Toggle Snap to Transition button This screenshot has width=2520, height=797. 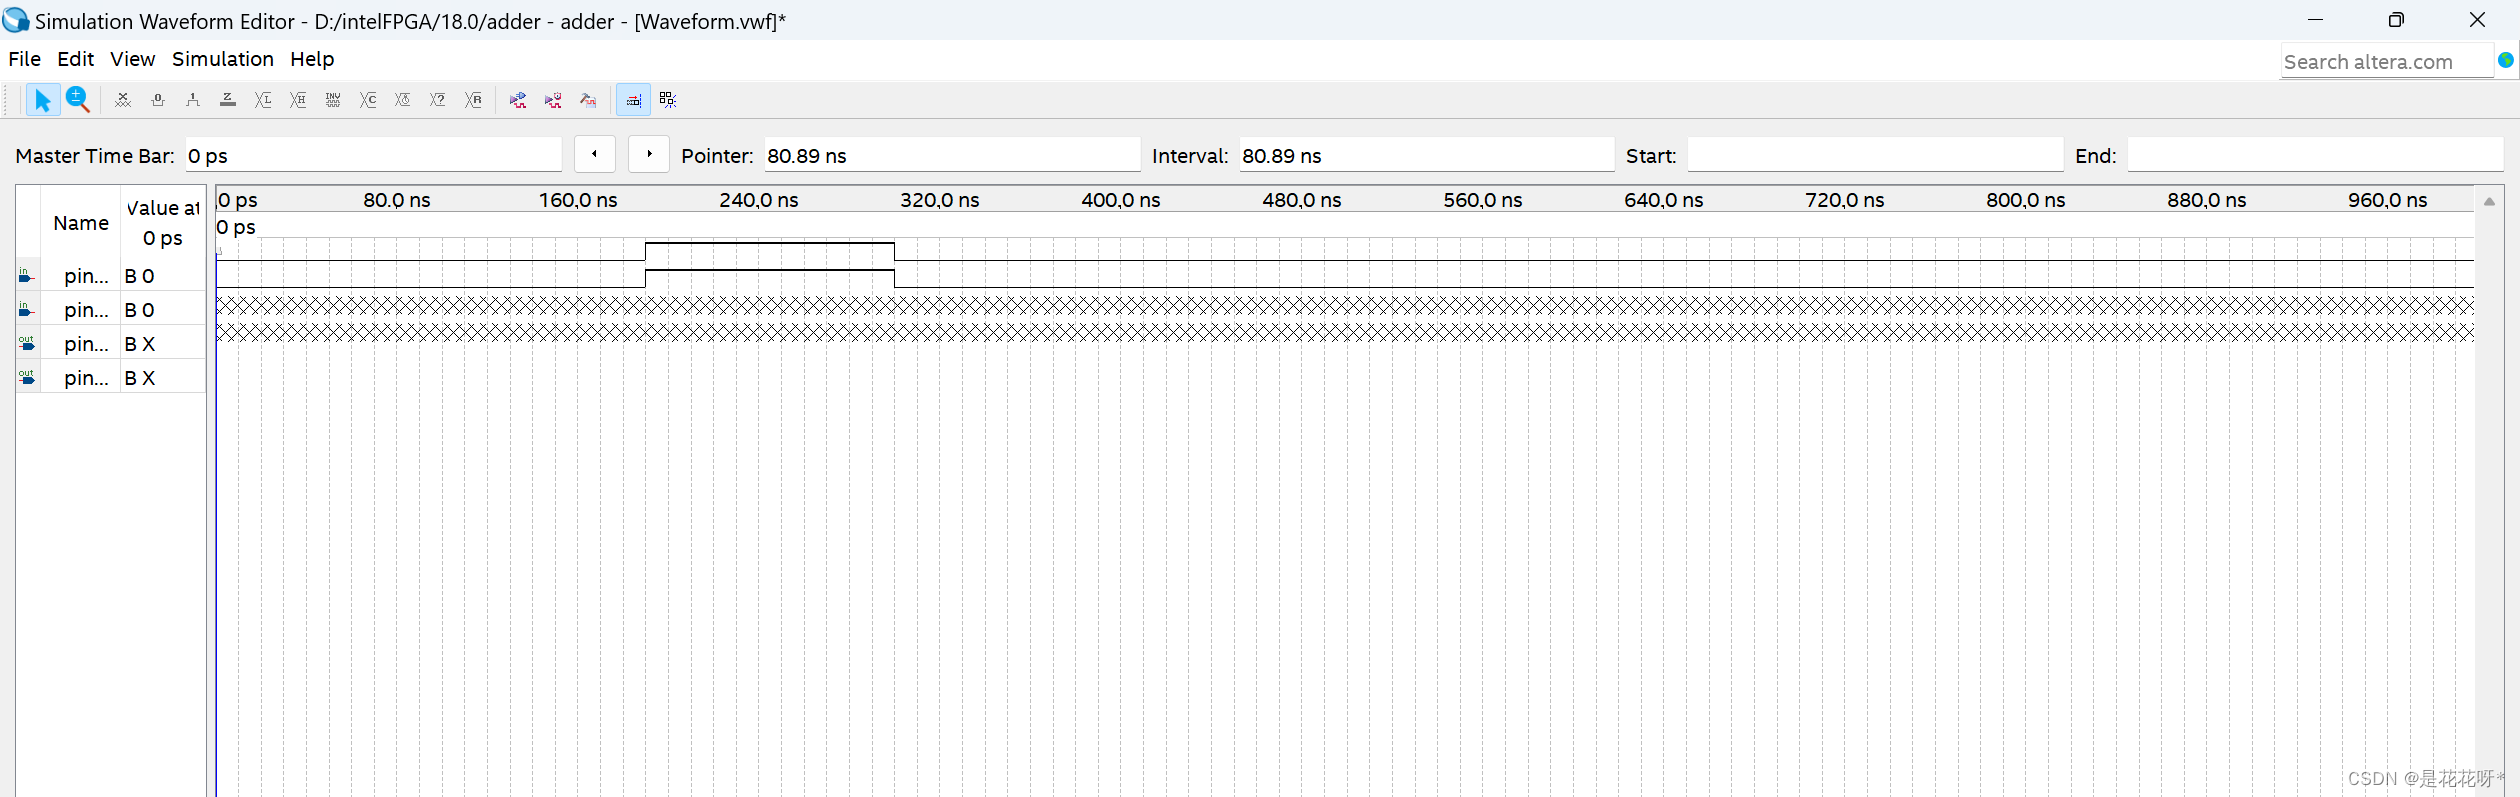tap(633, 100)
